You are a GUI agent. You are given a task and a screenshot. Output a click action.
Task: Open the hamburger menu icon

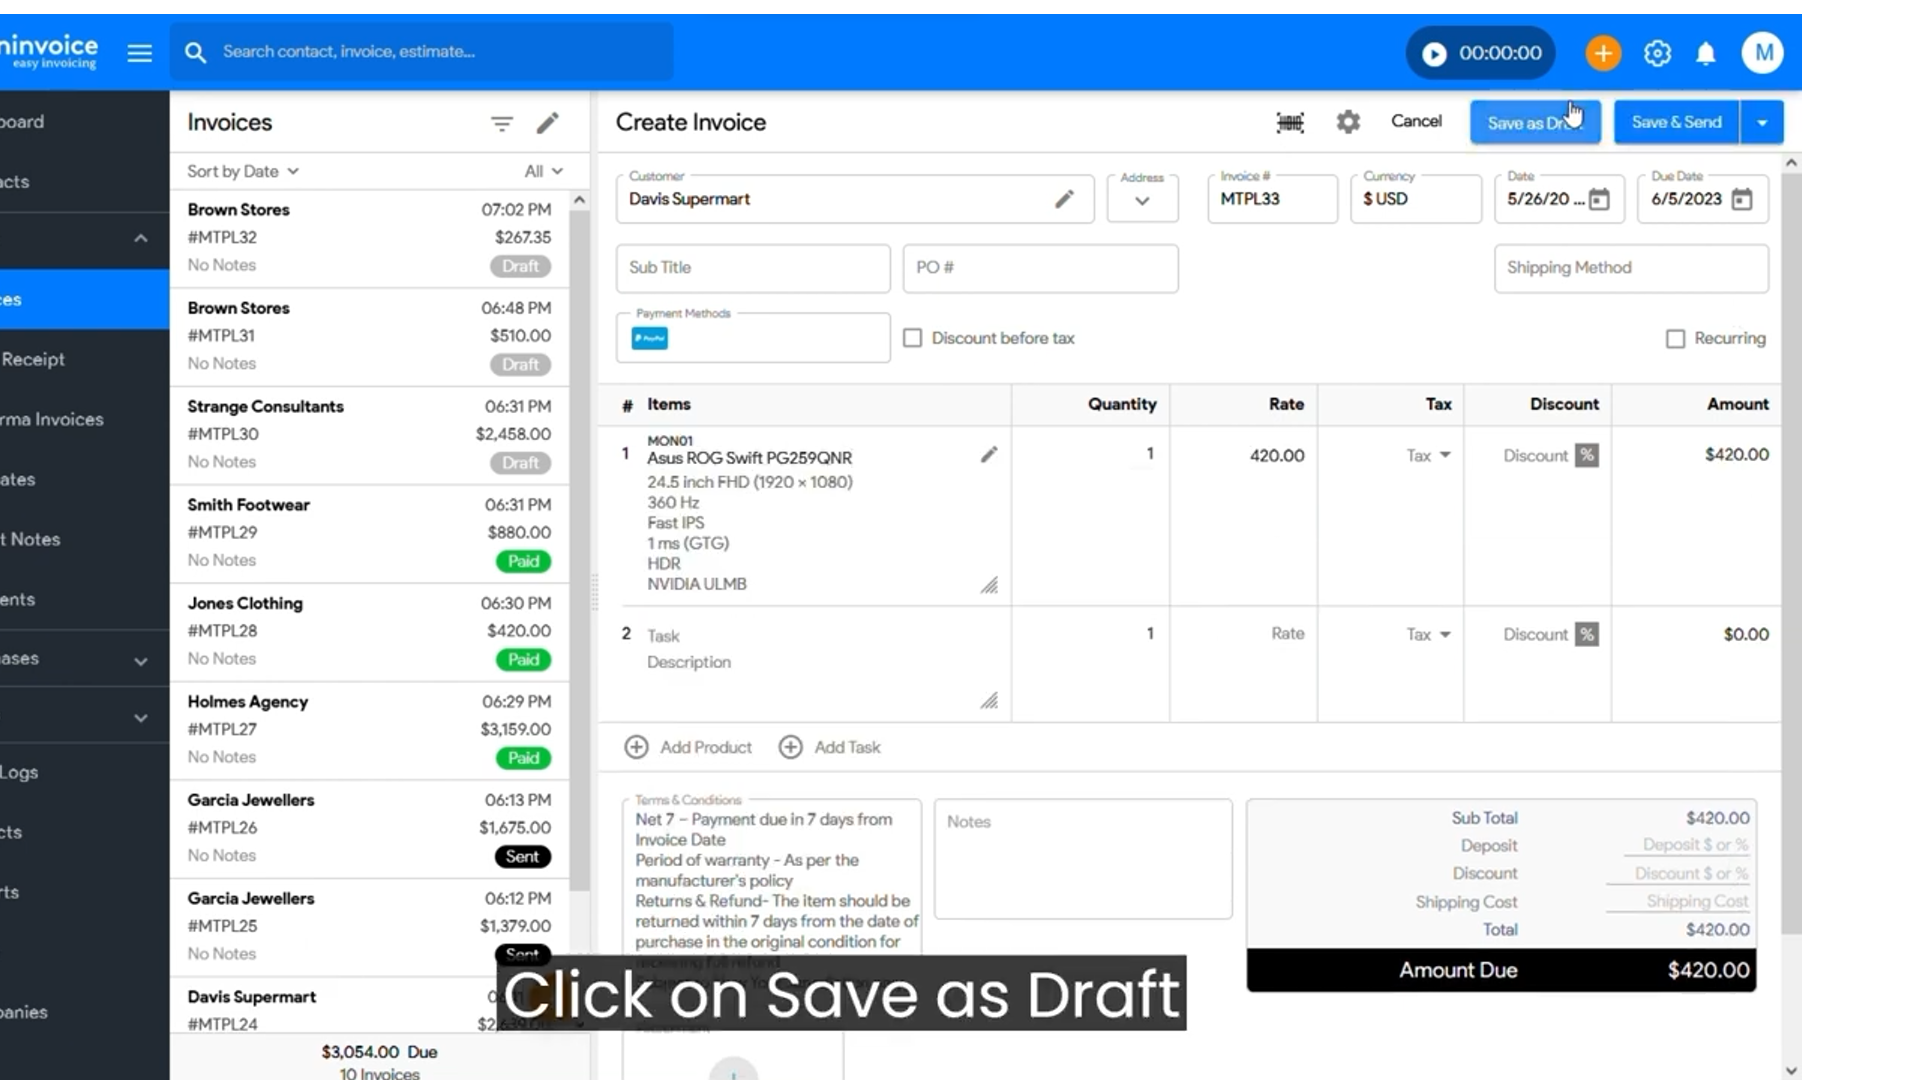(x=140, y=53)
